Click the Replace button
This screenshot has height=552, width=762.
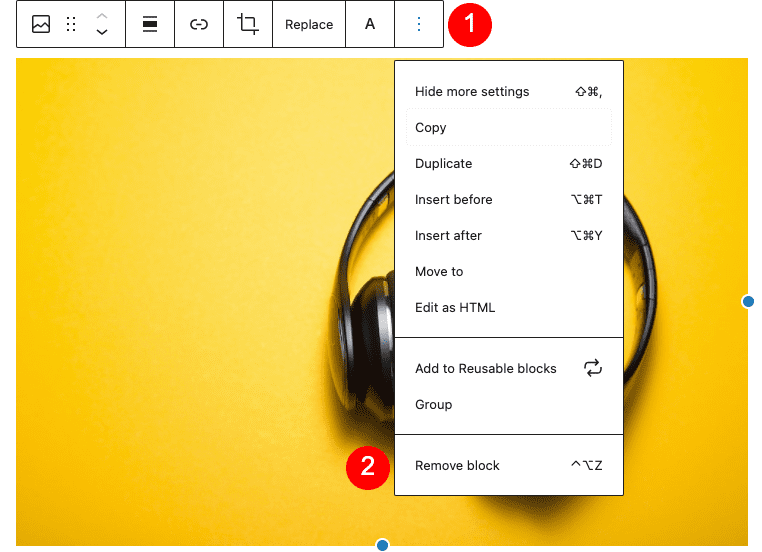[309, 25]
